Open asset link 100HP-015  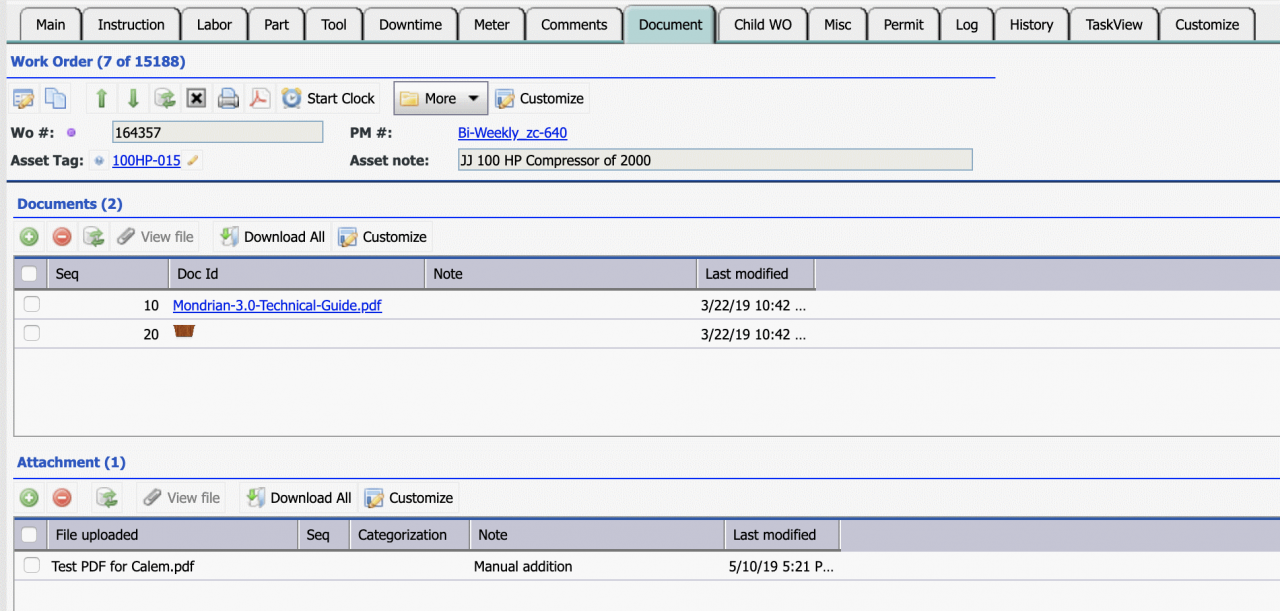point(146,160)
